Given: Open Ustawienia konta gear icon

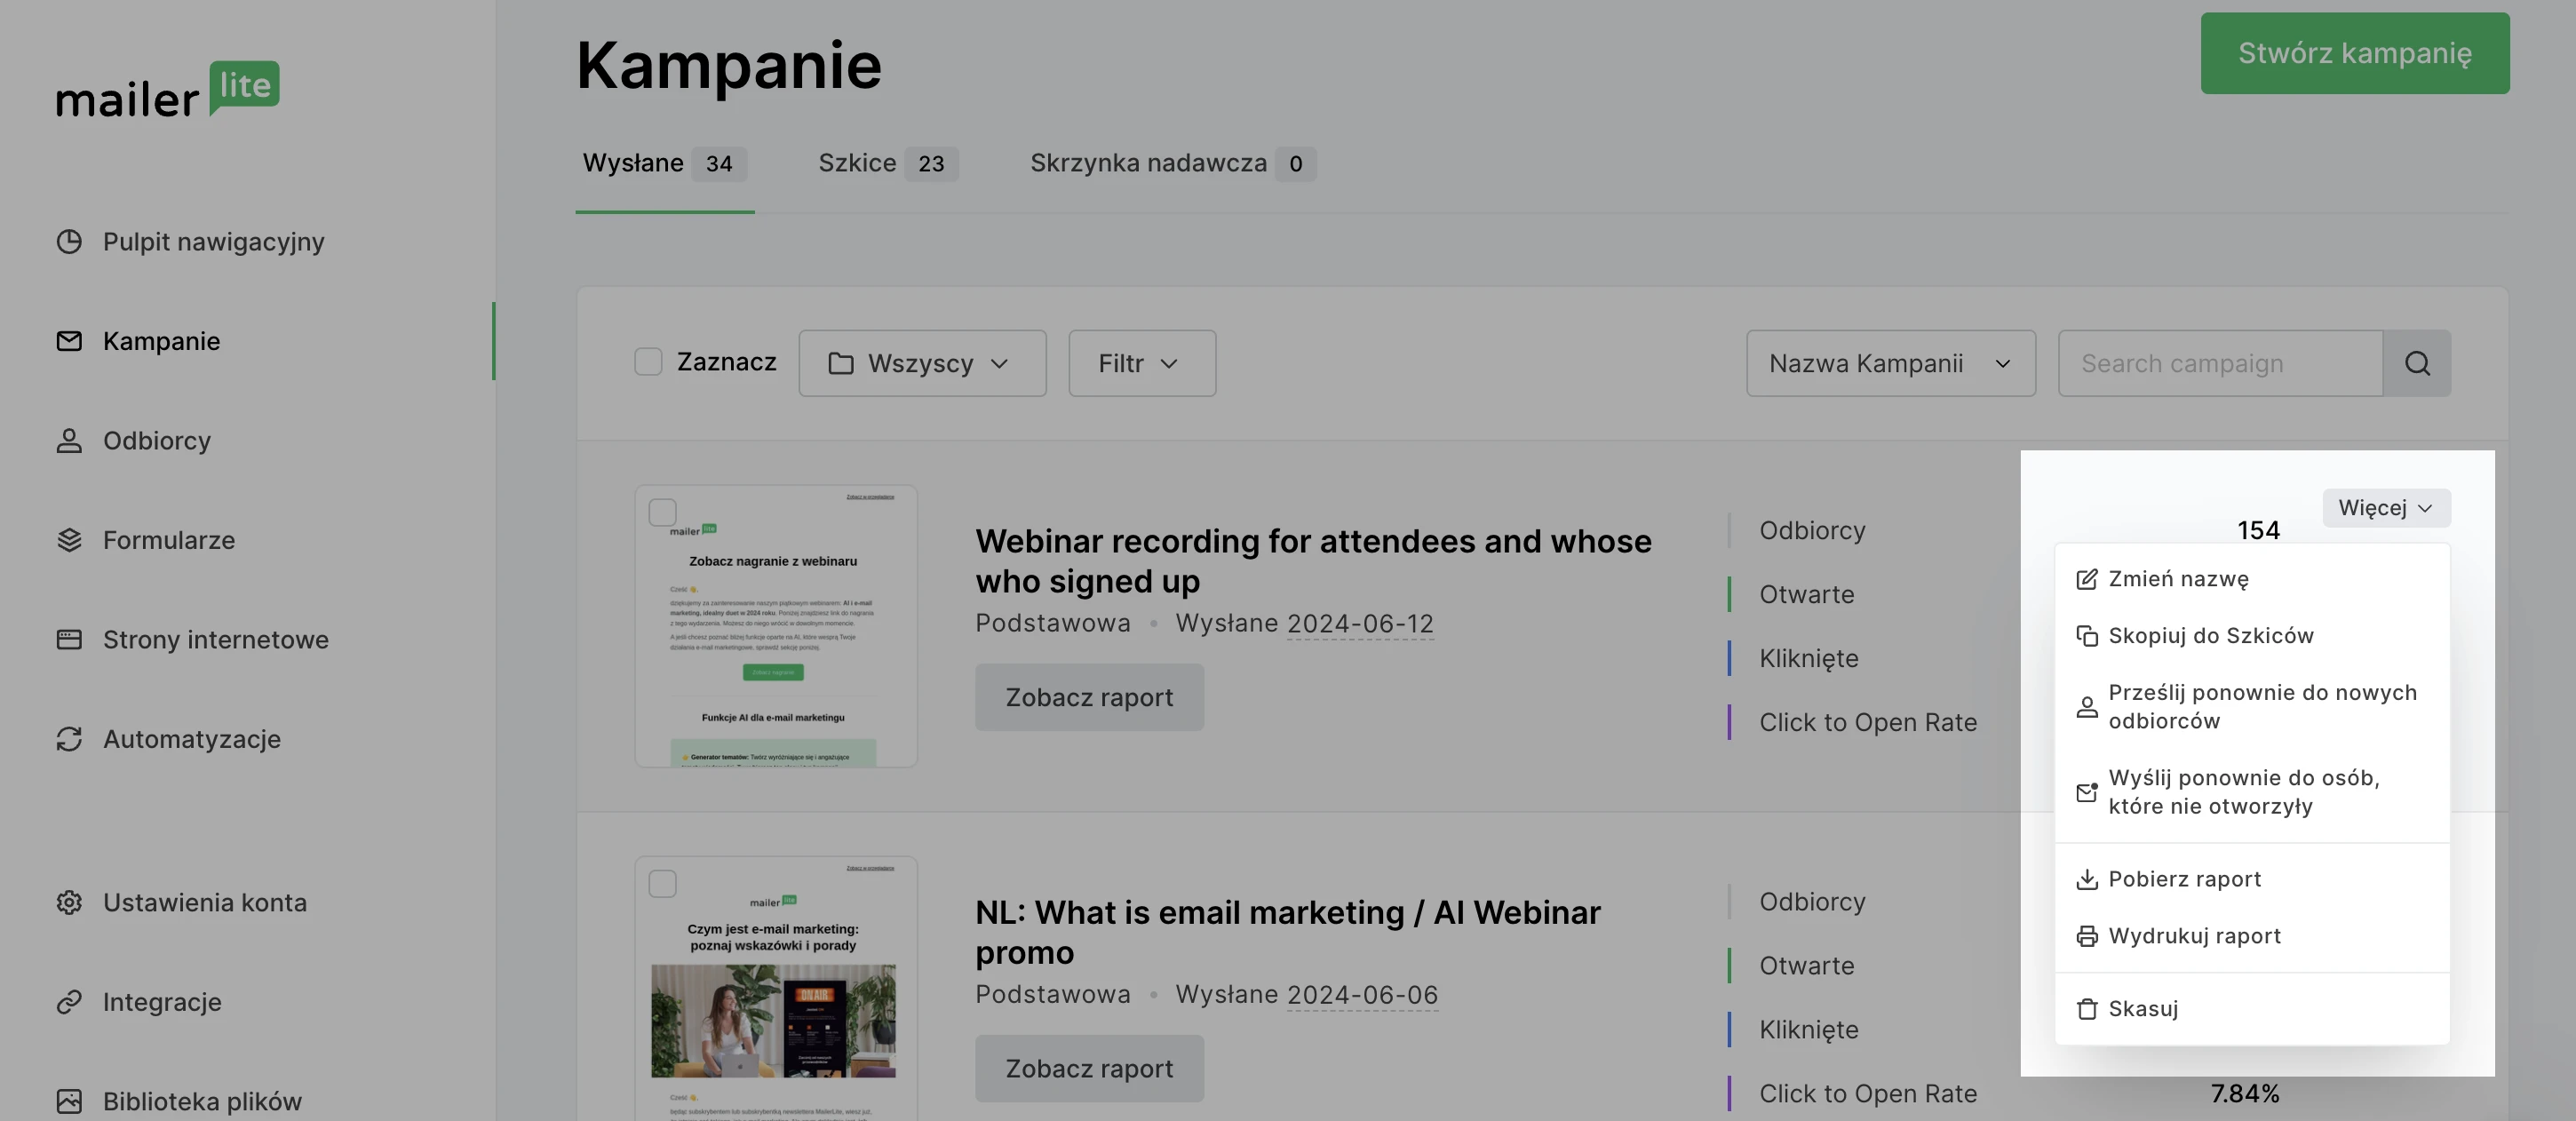Looking at the screenshot, I should tap(69, 902).
